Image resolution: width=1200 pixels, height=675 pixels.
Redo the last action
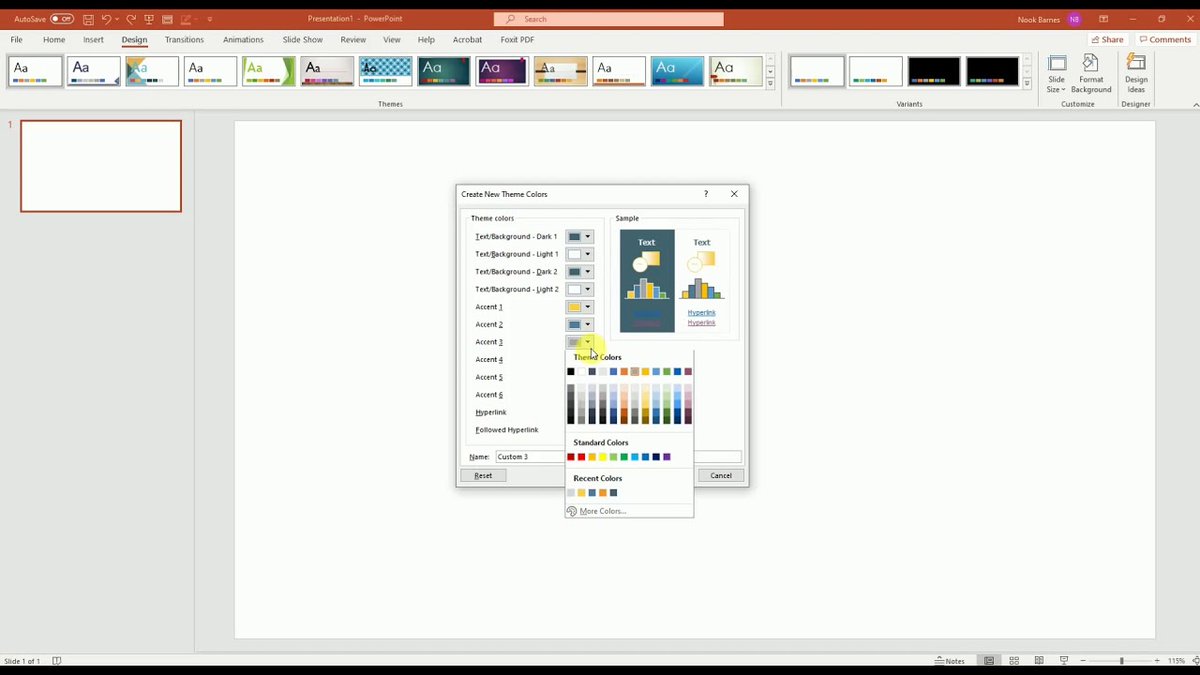130,19
